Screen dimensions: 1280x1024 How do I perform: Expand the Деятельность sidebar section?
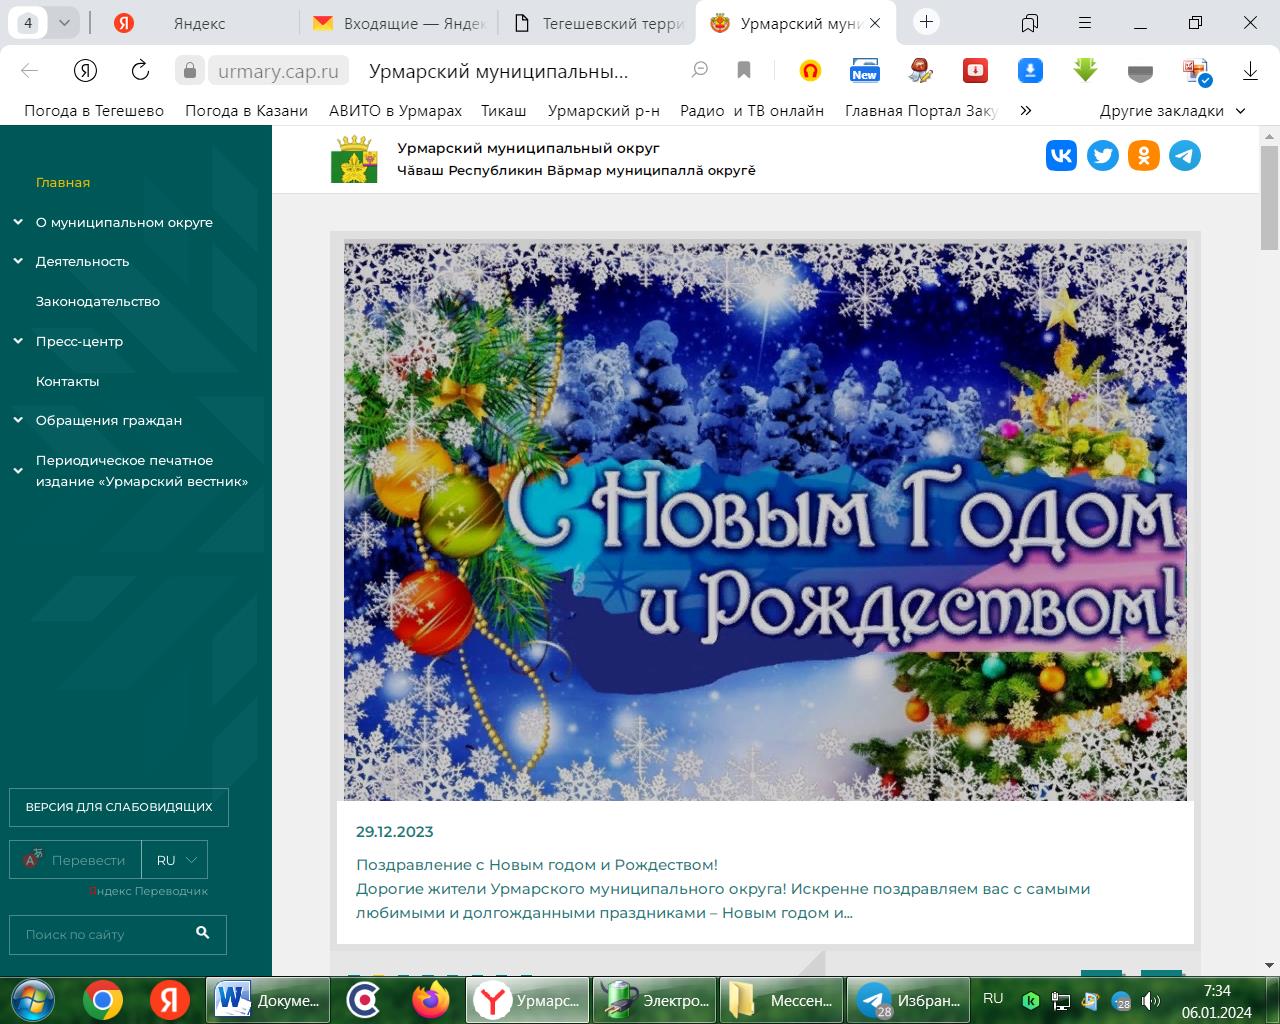tap(18, 261)
